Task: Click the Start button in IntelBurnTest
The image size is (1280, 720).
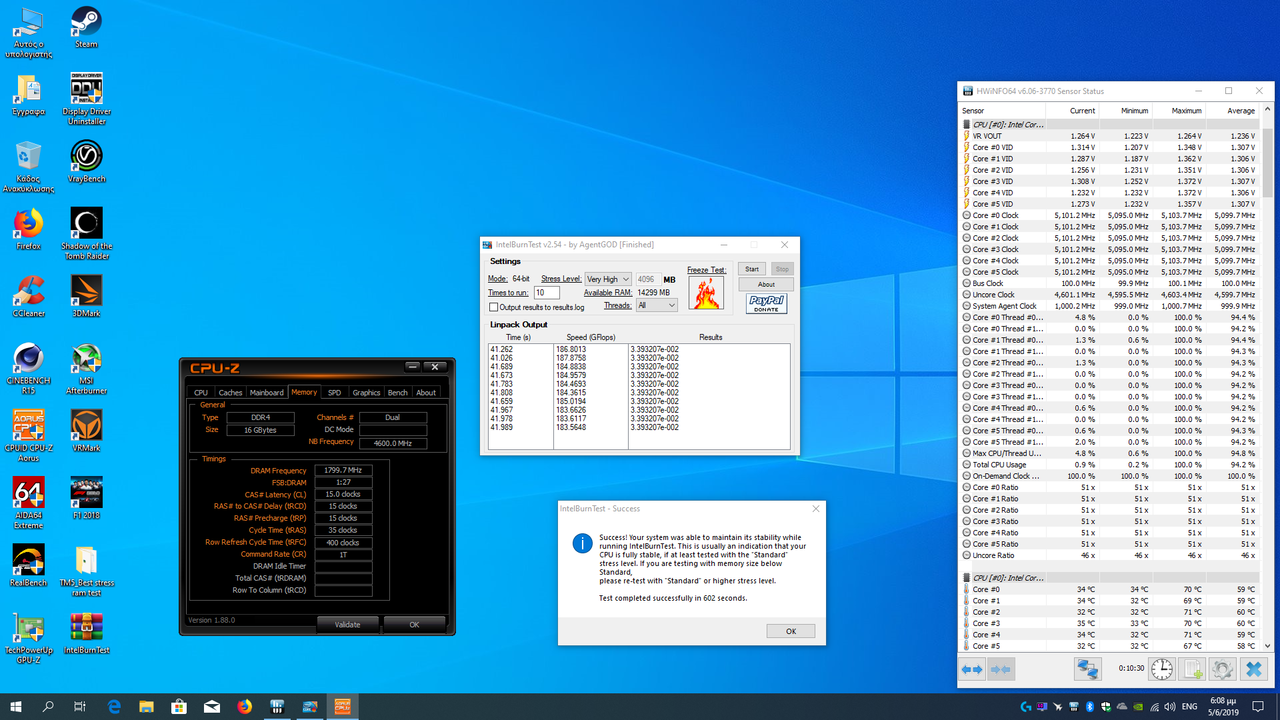Action: [752, 269]
